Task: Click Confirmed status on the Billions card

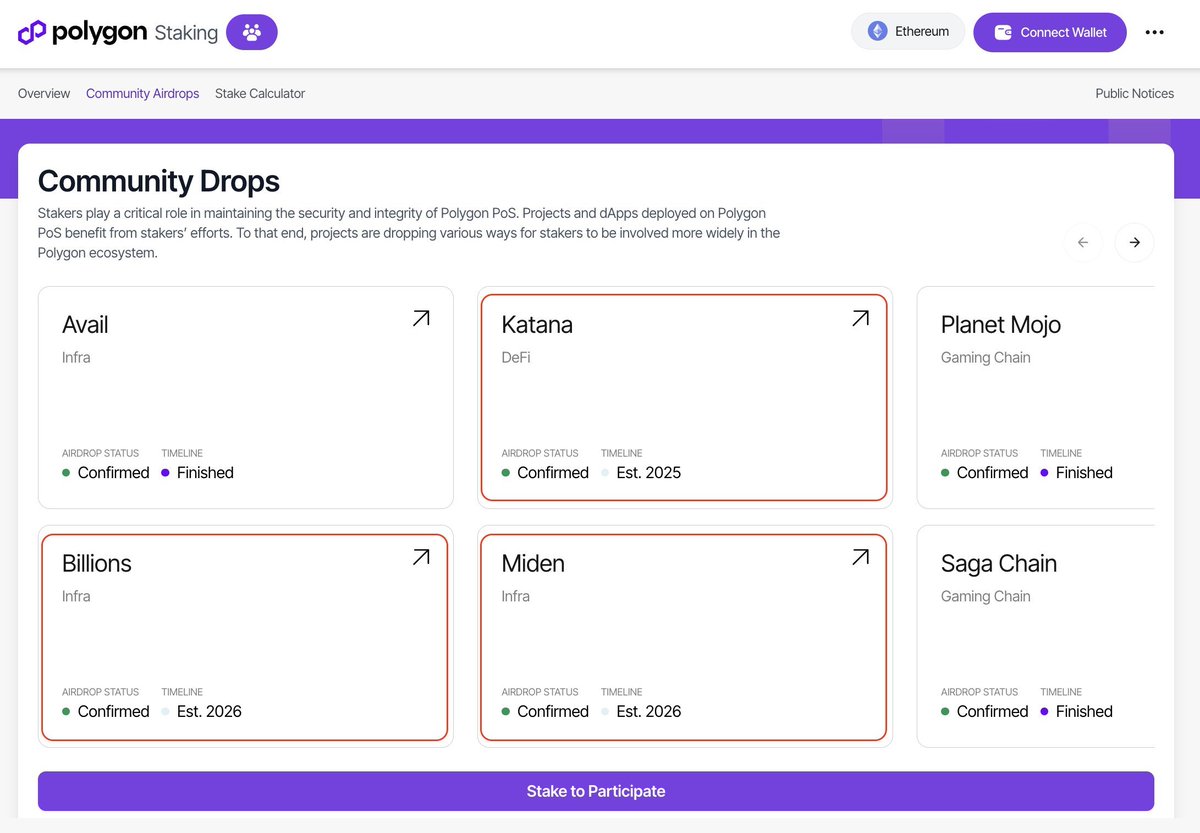Action: point(113,712)
